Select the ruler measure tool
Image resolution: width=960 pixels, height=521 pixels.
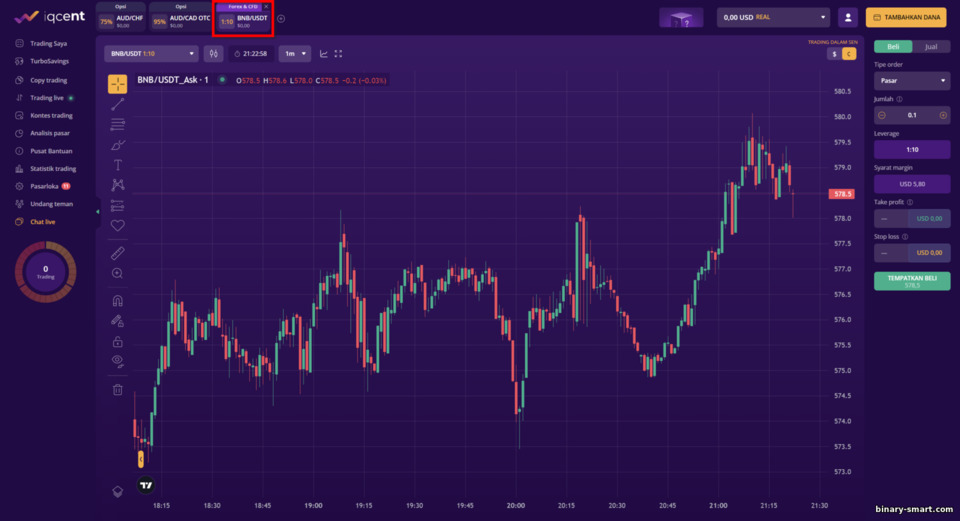point(118,253)
